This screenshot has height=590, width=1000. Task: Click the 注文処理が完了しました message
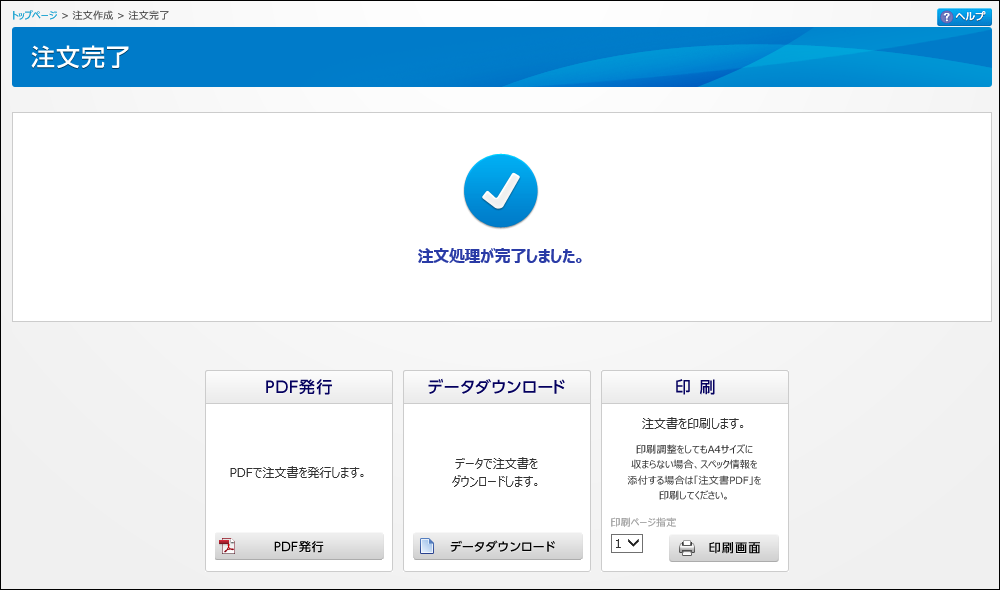click(x=500, y=256)
